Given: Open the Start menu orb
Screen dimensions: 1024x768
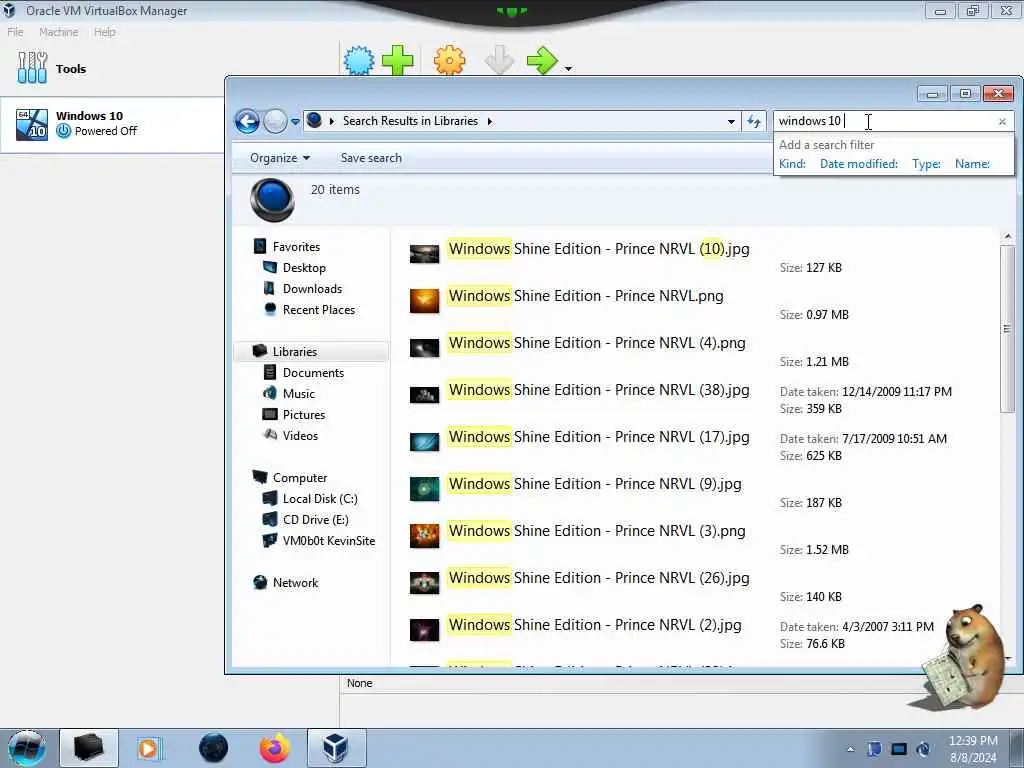Looking at the screenshot, I should (x=27, y=748).
